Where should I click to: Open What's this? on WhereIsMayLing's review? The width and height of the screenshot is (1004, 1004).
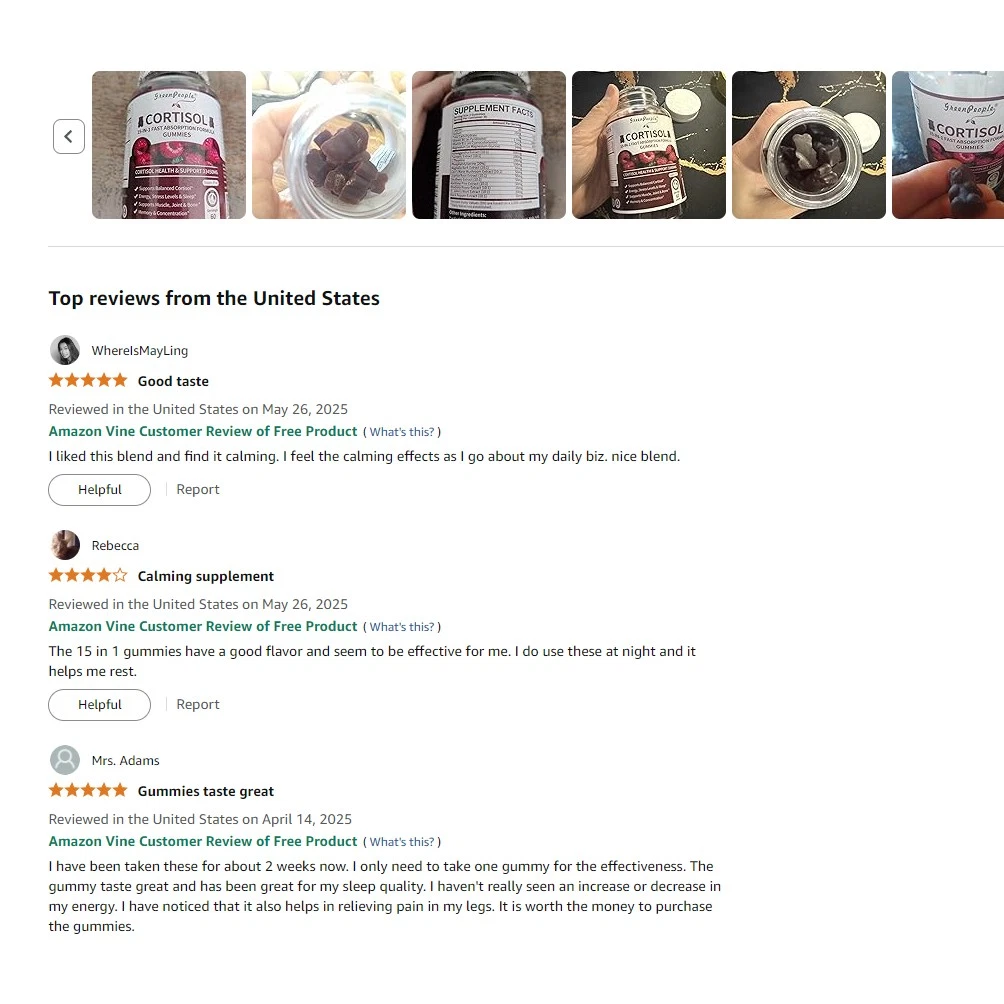coord(401,432)
